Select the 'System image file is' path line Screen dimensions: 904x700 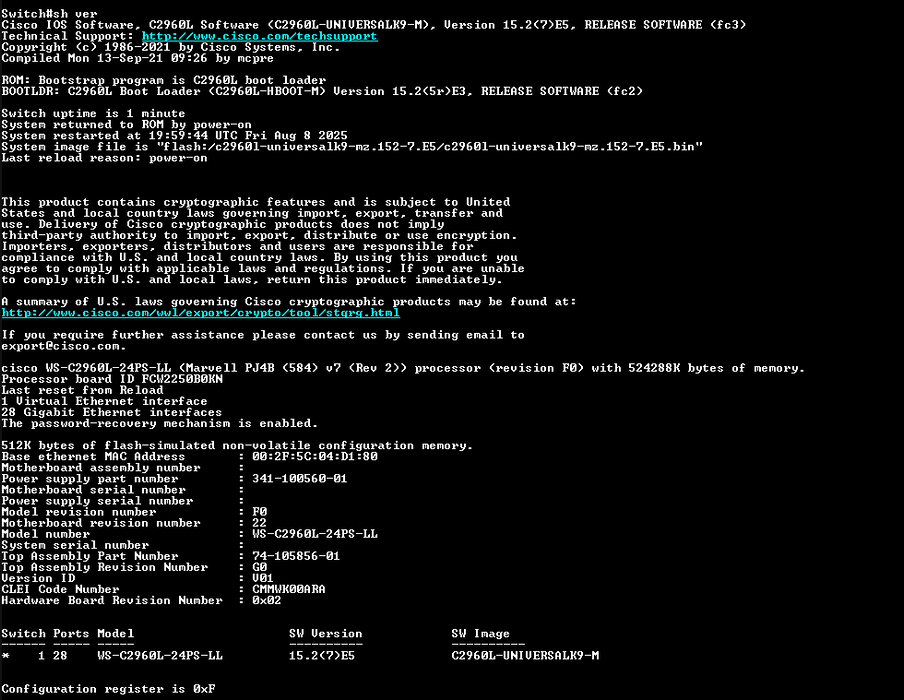(x=352, y=146)
